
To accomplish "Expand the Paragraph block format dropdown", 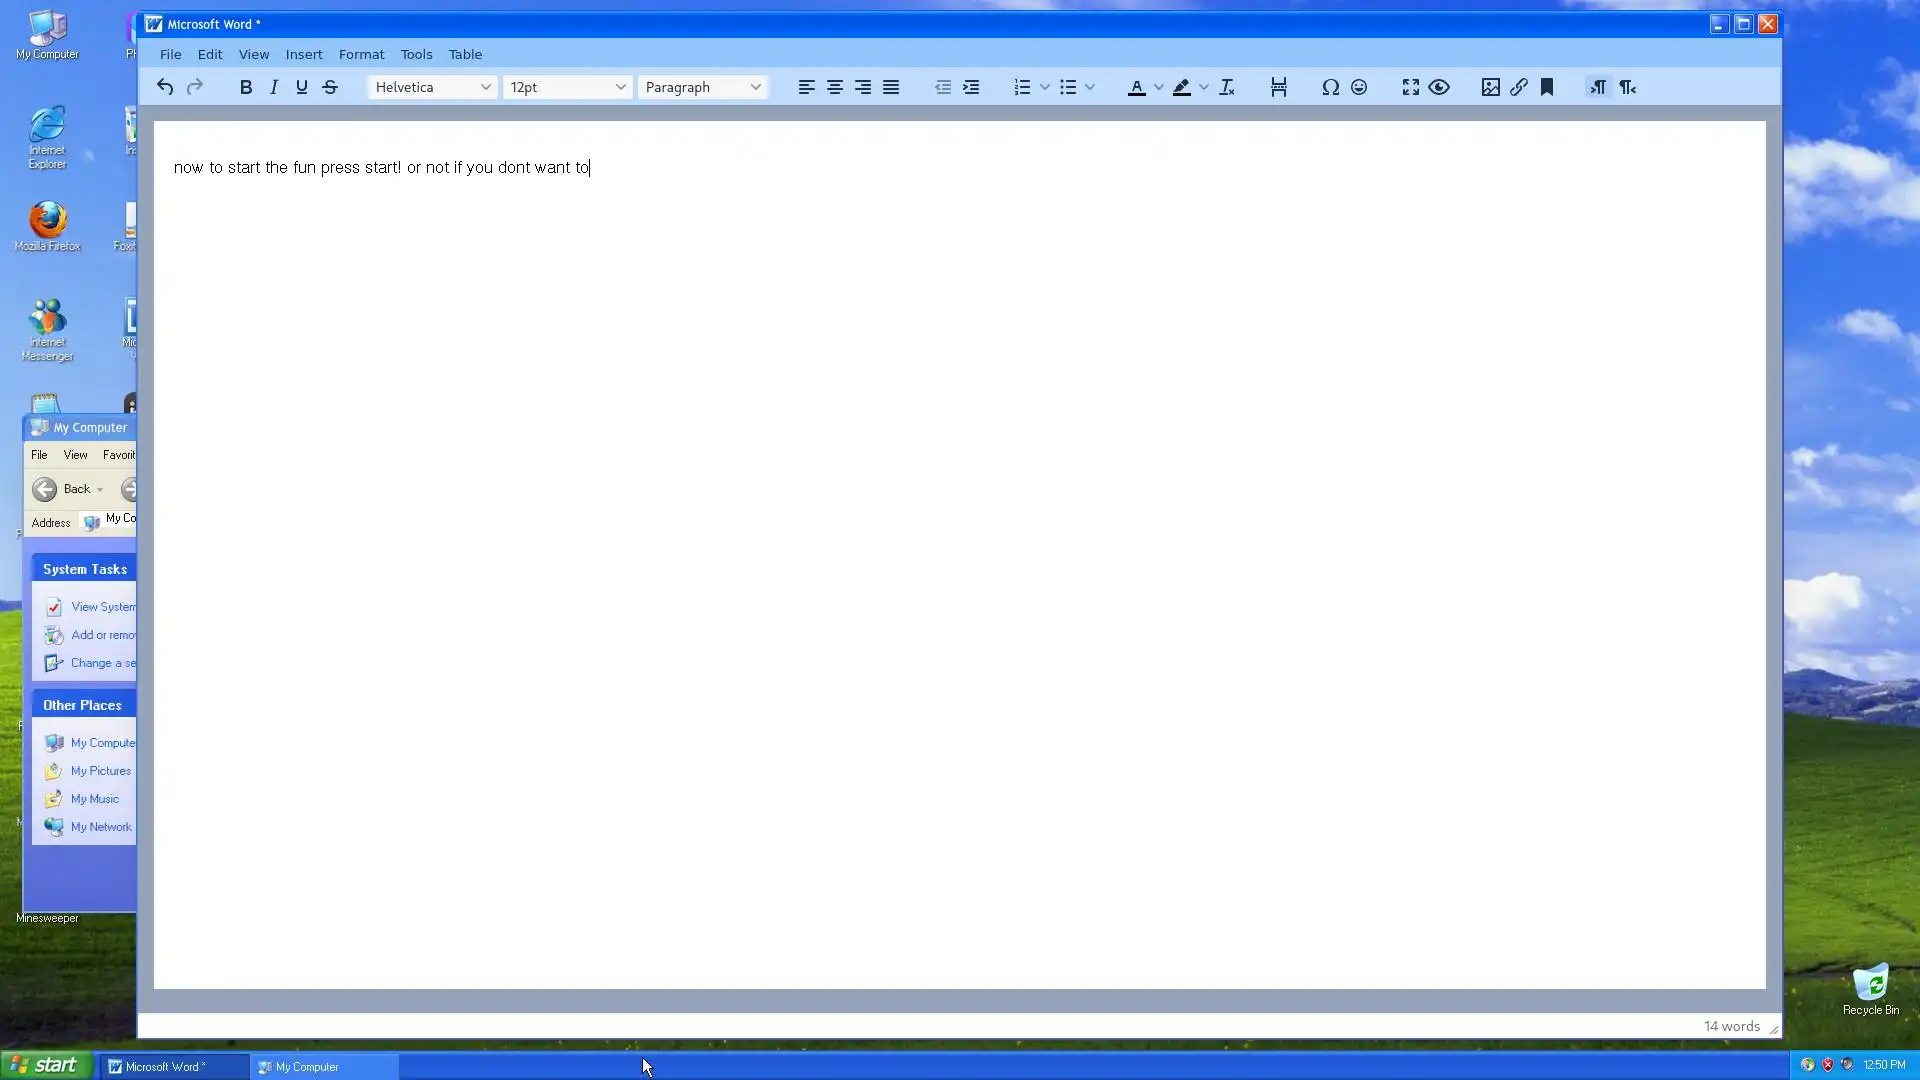I will (702, 87).
